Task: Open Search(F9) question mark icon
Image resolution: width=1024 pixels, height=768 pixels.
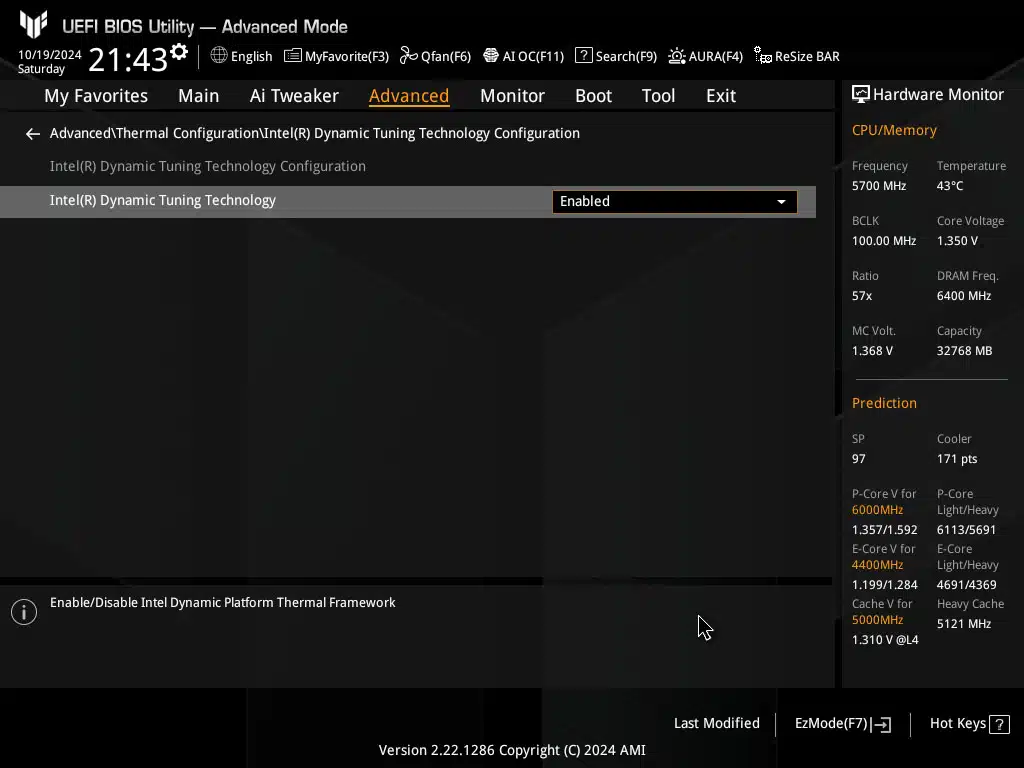Action: pos(583,56)
